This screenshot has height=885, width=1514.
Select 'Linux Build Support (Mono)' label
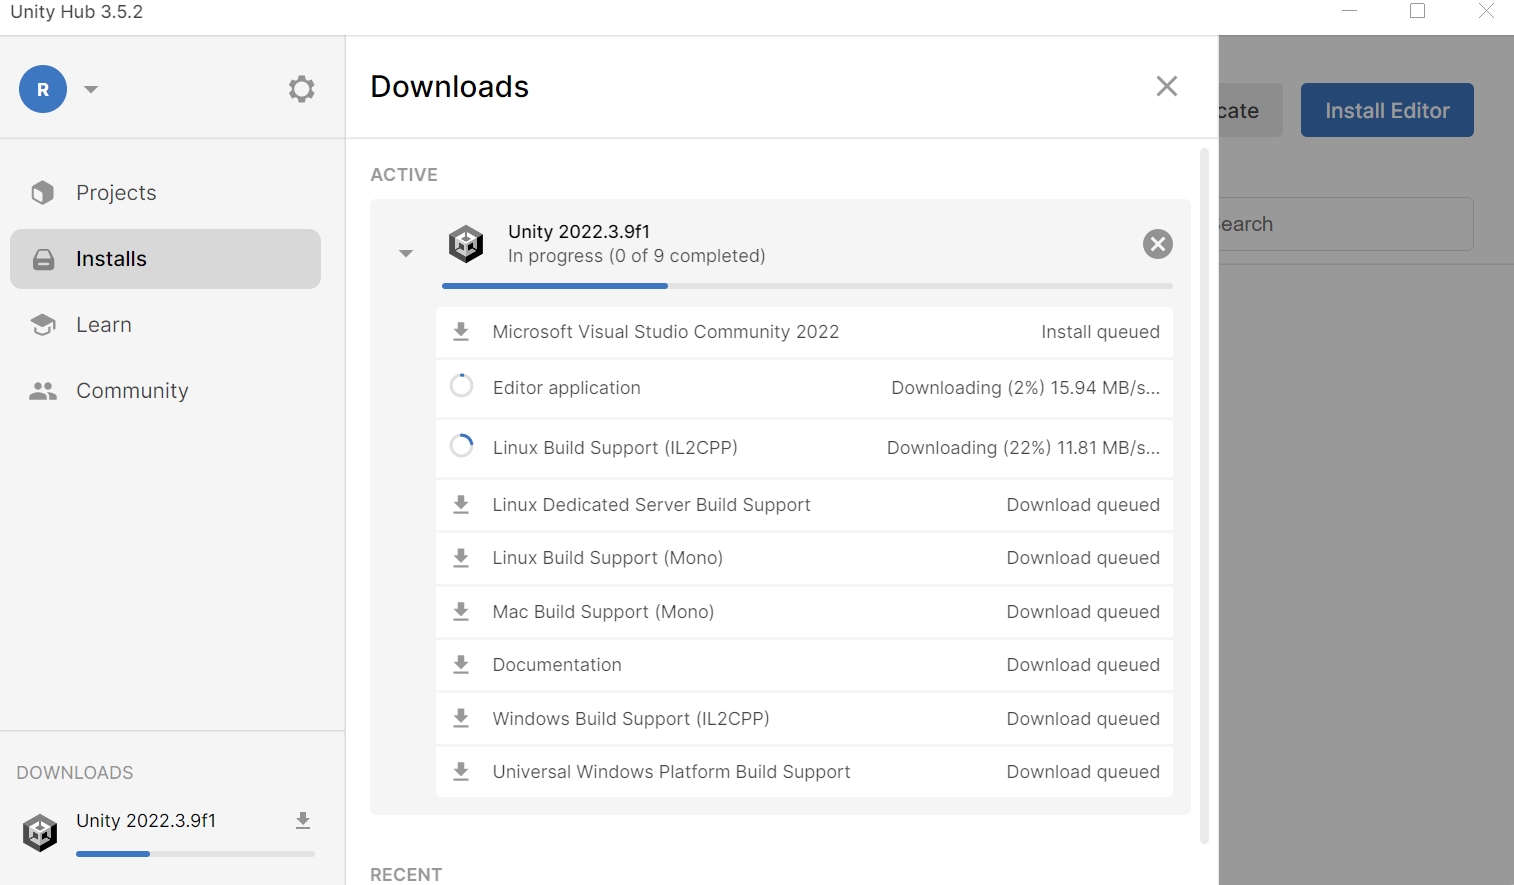pos(607,558)
